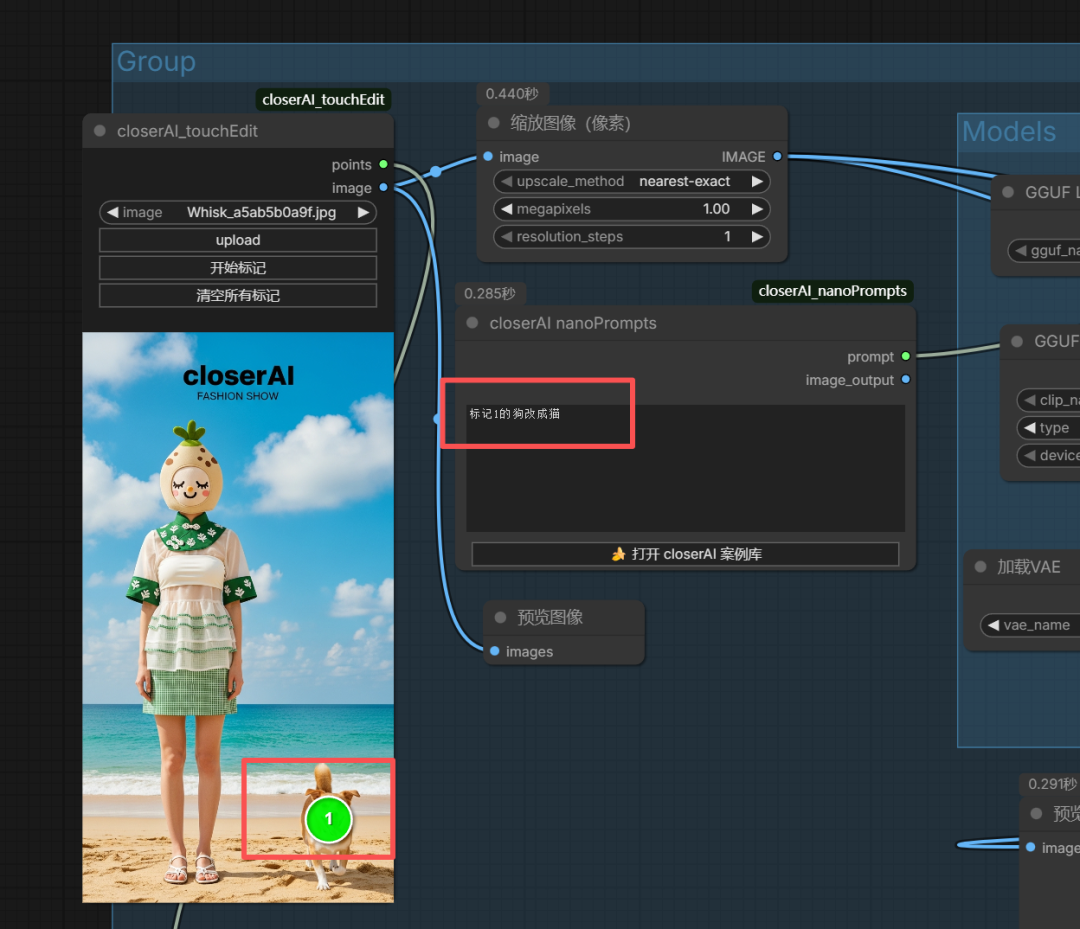Collapse the closerAI nanoPrompts node dot
Viewport: 1080px width, 929px height.
pyautogui.click(x=472, y=323)
